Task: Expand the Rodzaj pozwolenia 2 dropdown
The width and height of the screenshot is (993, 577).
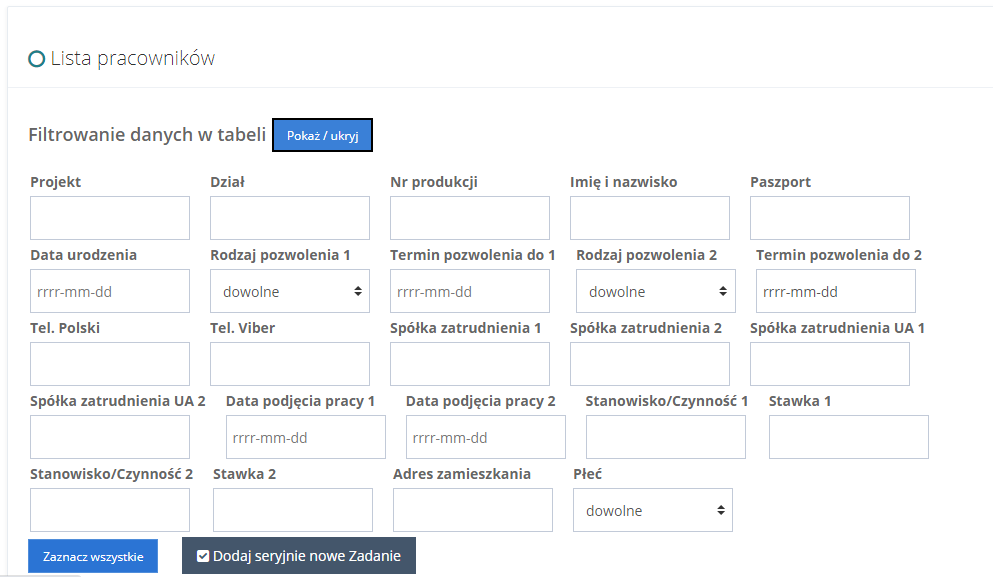Action: (656, 291)
